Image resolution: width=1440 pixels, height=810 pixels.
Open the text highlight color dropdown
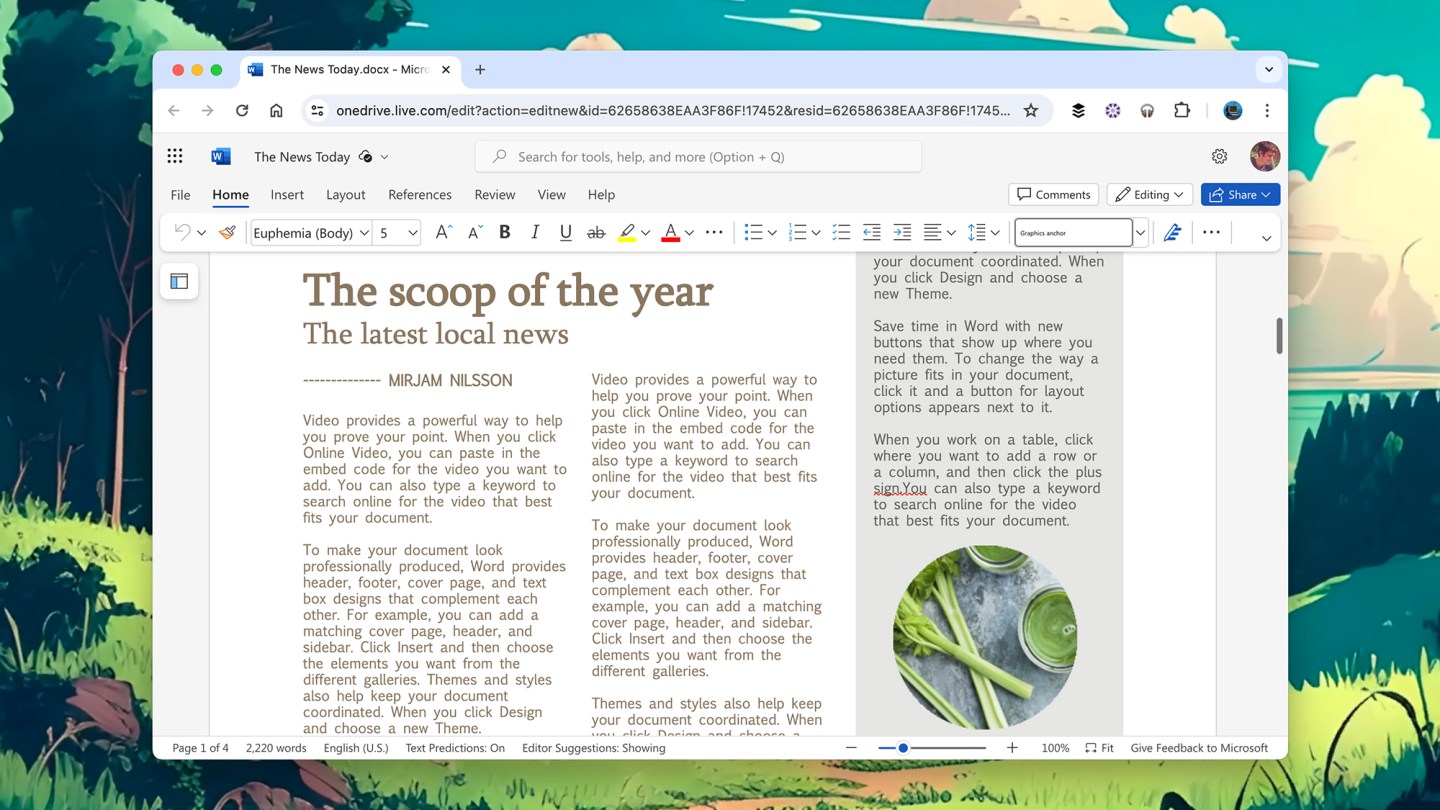pyautogui.click(x=645, y=232)
